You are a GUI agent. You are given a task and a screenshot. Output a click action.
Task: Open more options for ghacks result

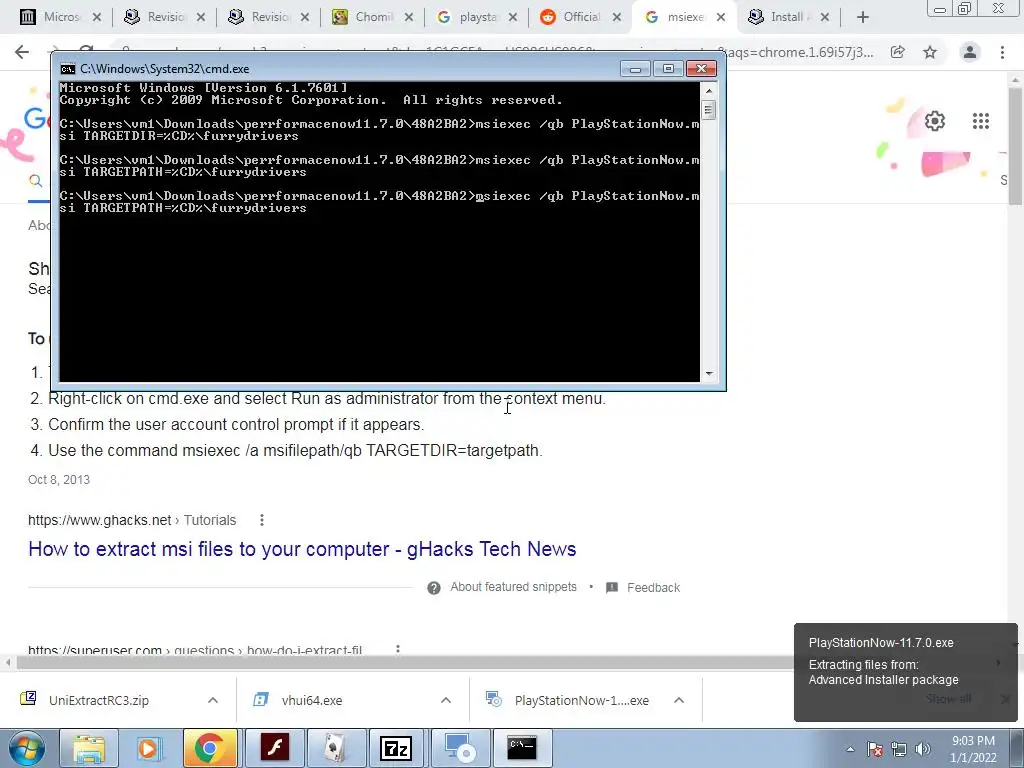click(x=262, y=520)
